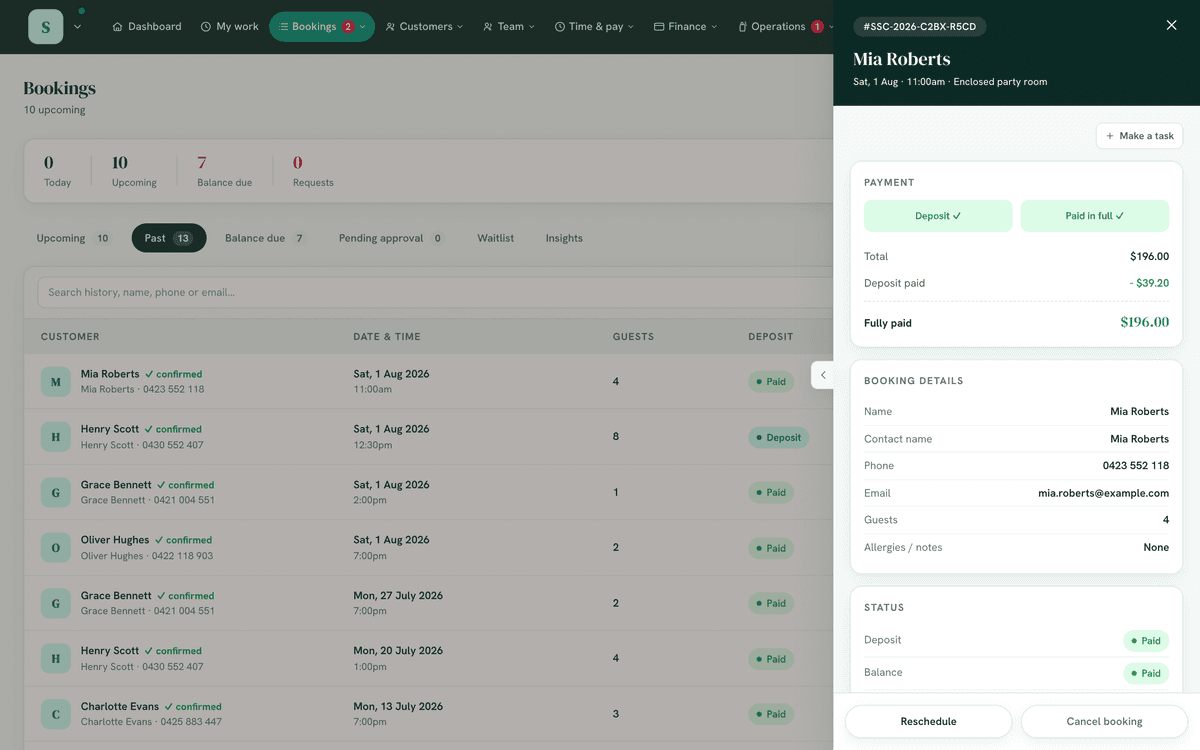
Task: Click Paid badge on Charlotte Evans row
Action: (x=770, y=714)
